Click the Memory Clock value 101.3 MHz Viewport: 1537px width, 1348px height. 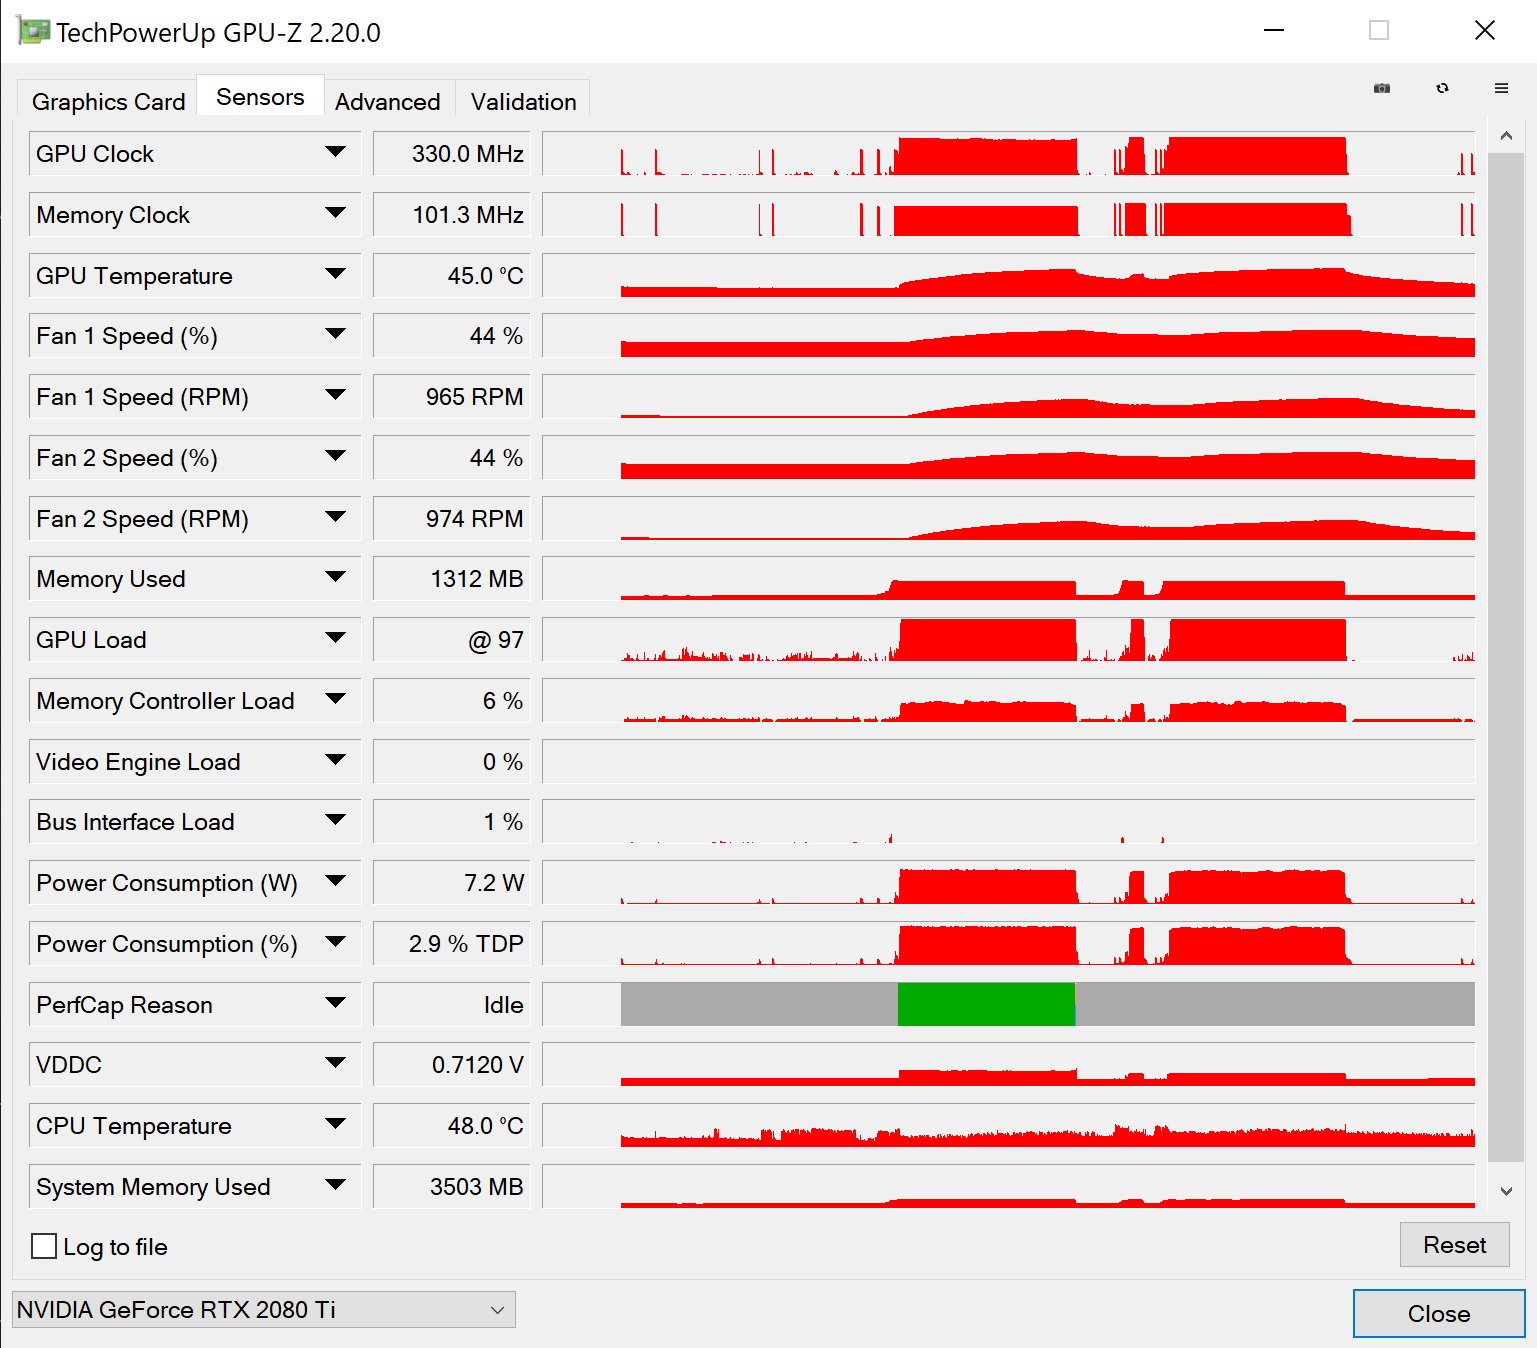452,214
